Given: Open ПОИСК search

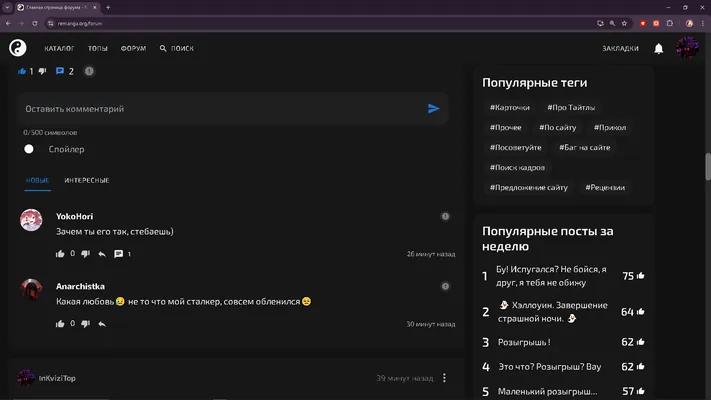Looking at the screenshot, I should coord(177,48).
